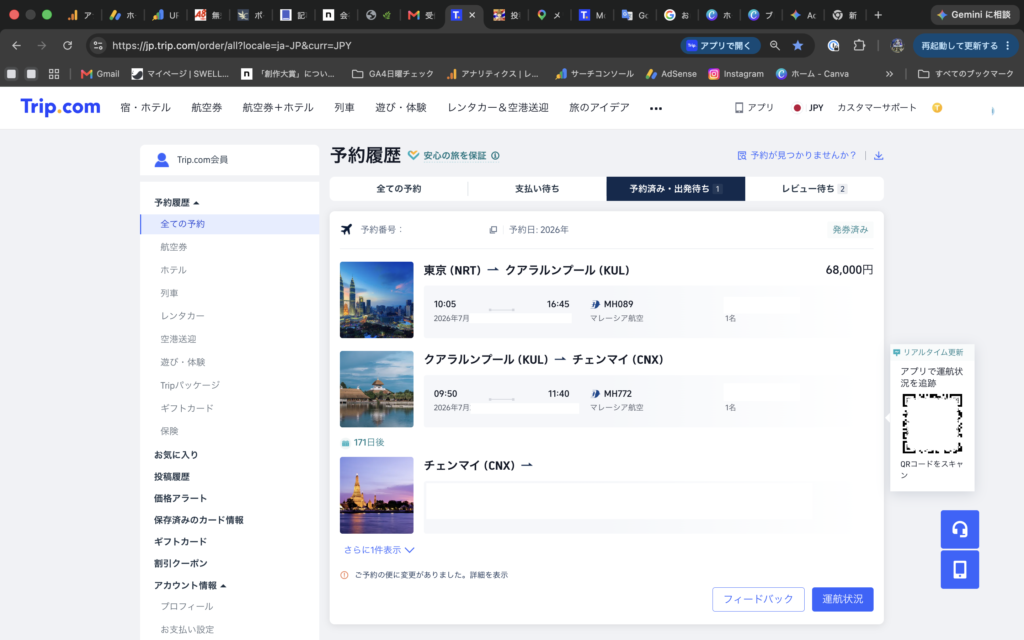
Task: Open a new browser tab with plus
Action: pos(878,15)
